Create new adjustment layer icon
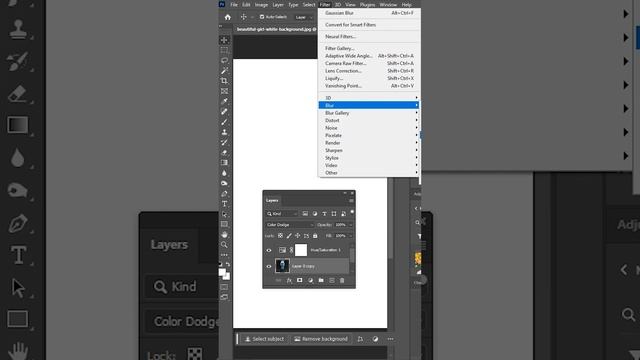Viewport: 640px width, 360px height. [x=310, y=280]
